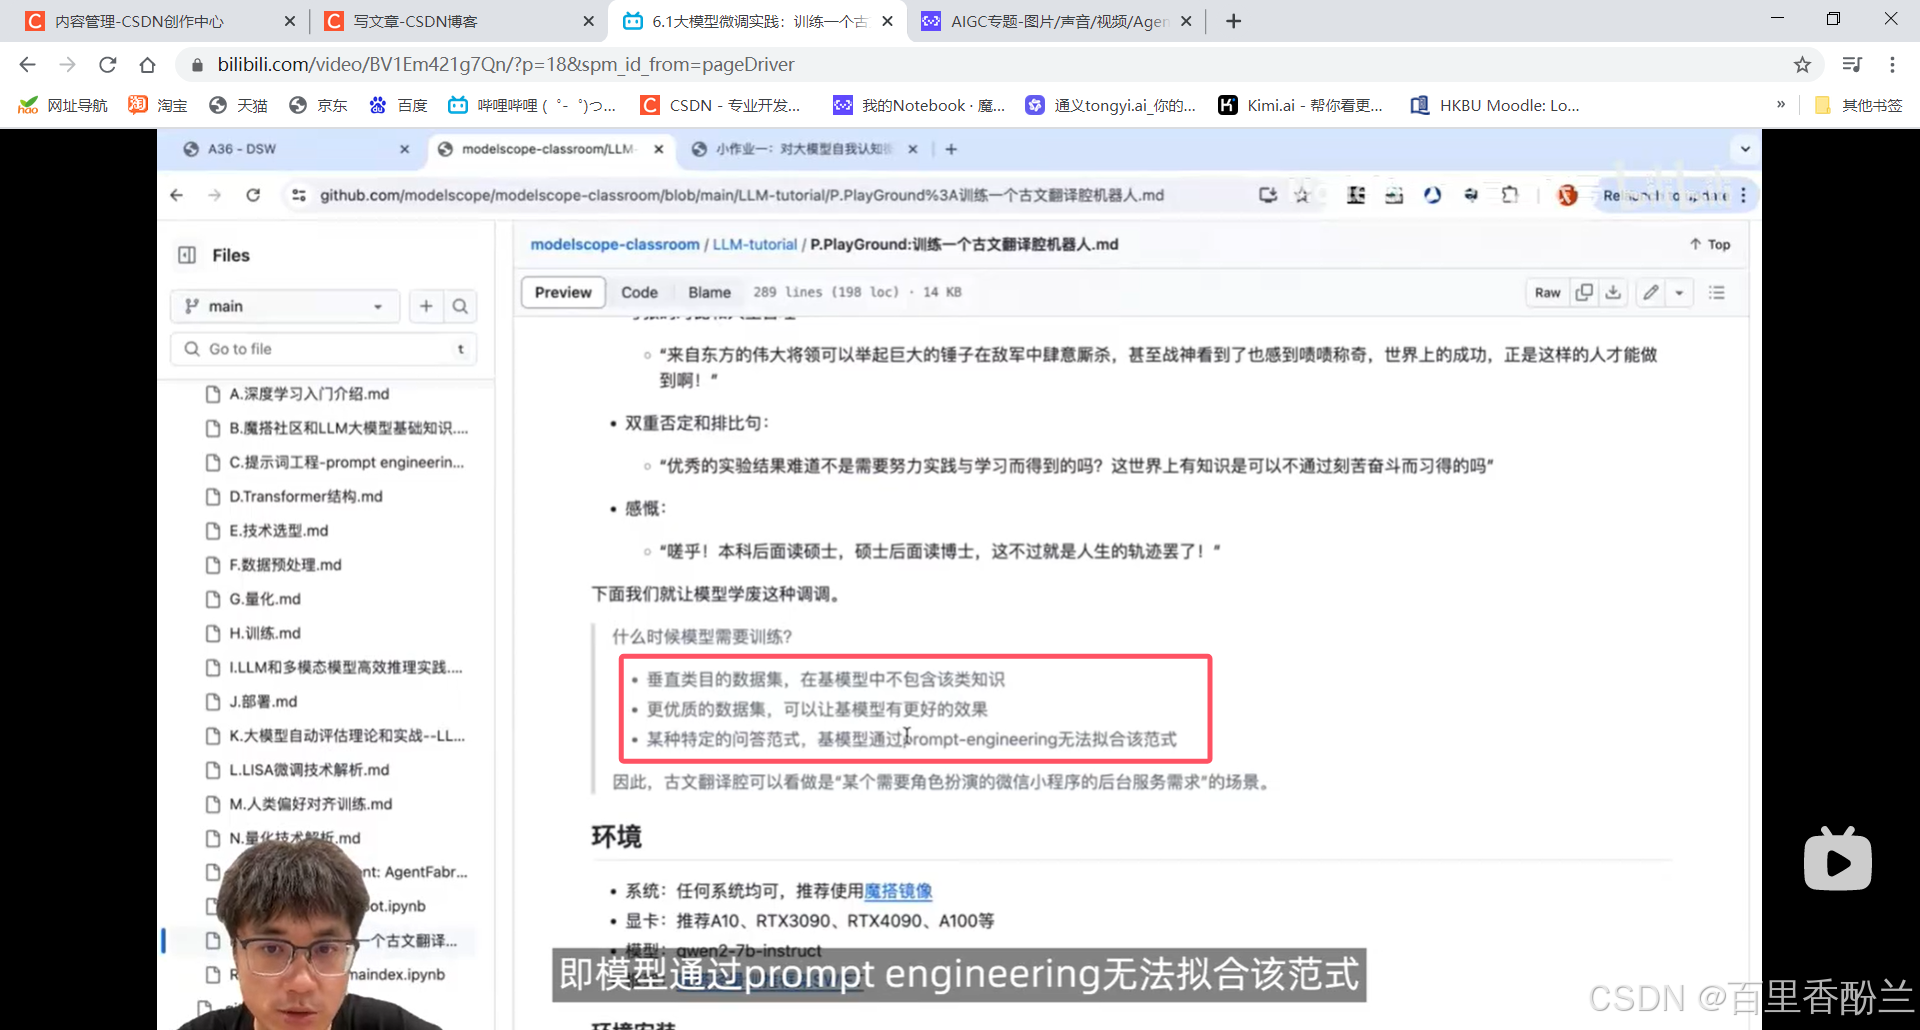Viewport: 1920px width, 1030px height.
Task: Switch to AIGC专题 tab
Action: (x=1055, y=21)
